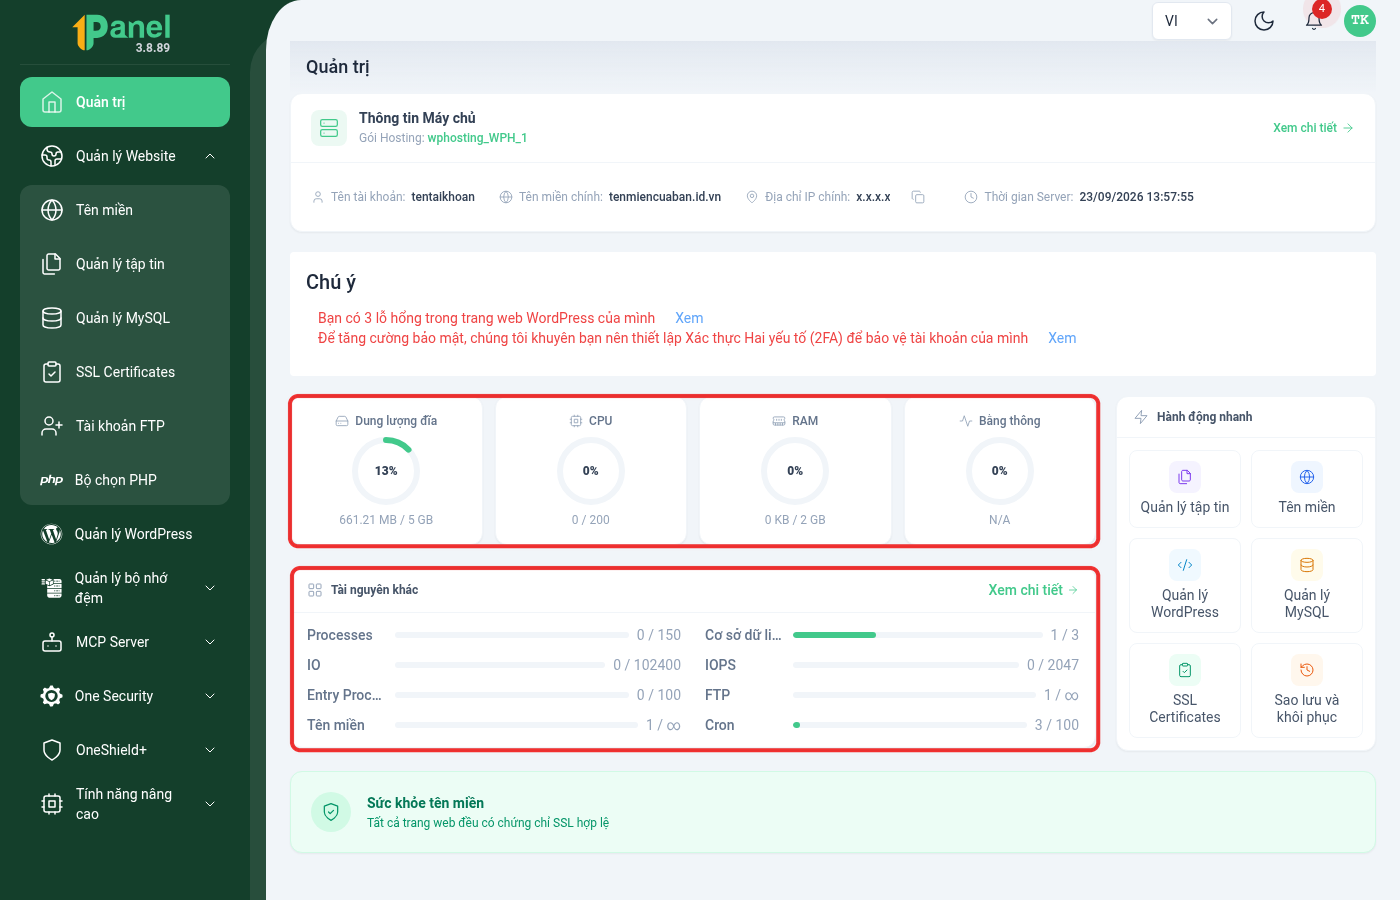Click the server info icon
The width and height of the screenshot is (1400, 900).
pyautogui.click(x=329, y=128)
